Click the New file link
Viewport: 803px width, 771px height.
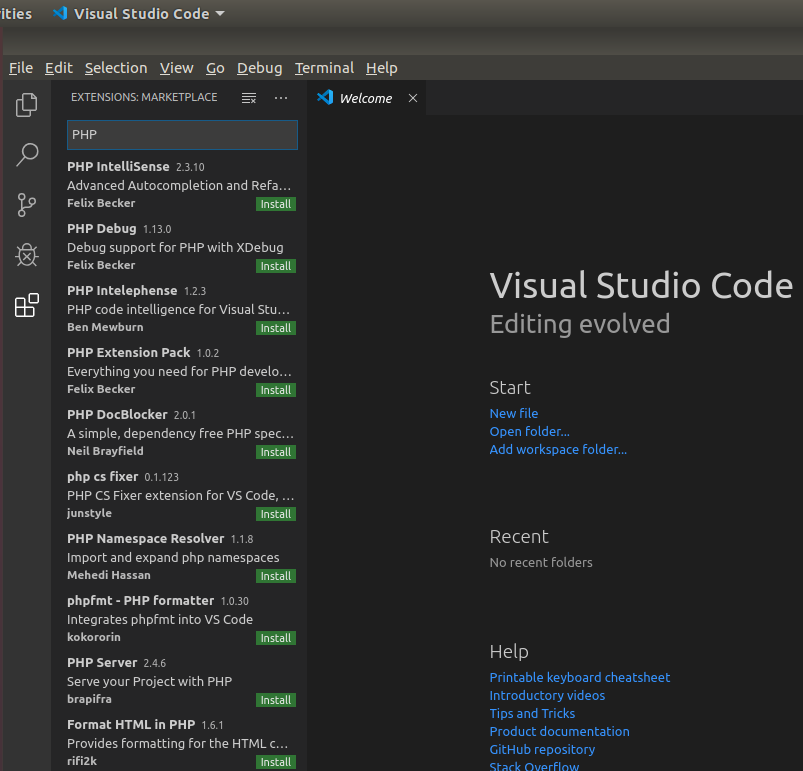tap(514, 413)
